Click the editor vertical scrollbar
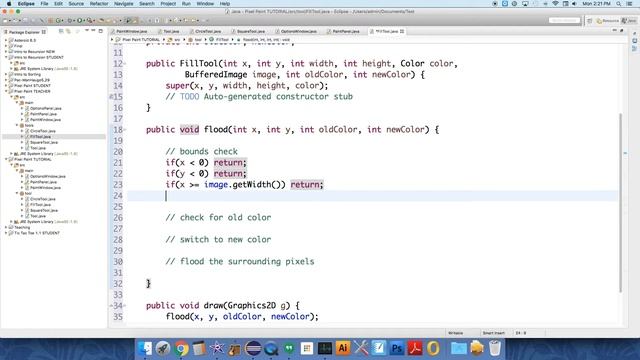Viewport: 640px width, 360px height. point(621,202)
